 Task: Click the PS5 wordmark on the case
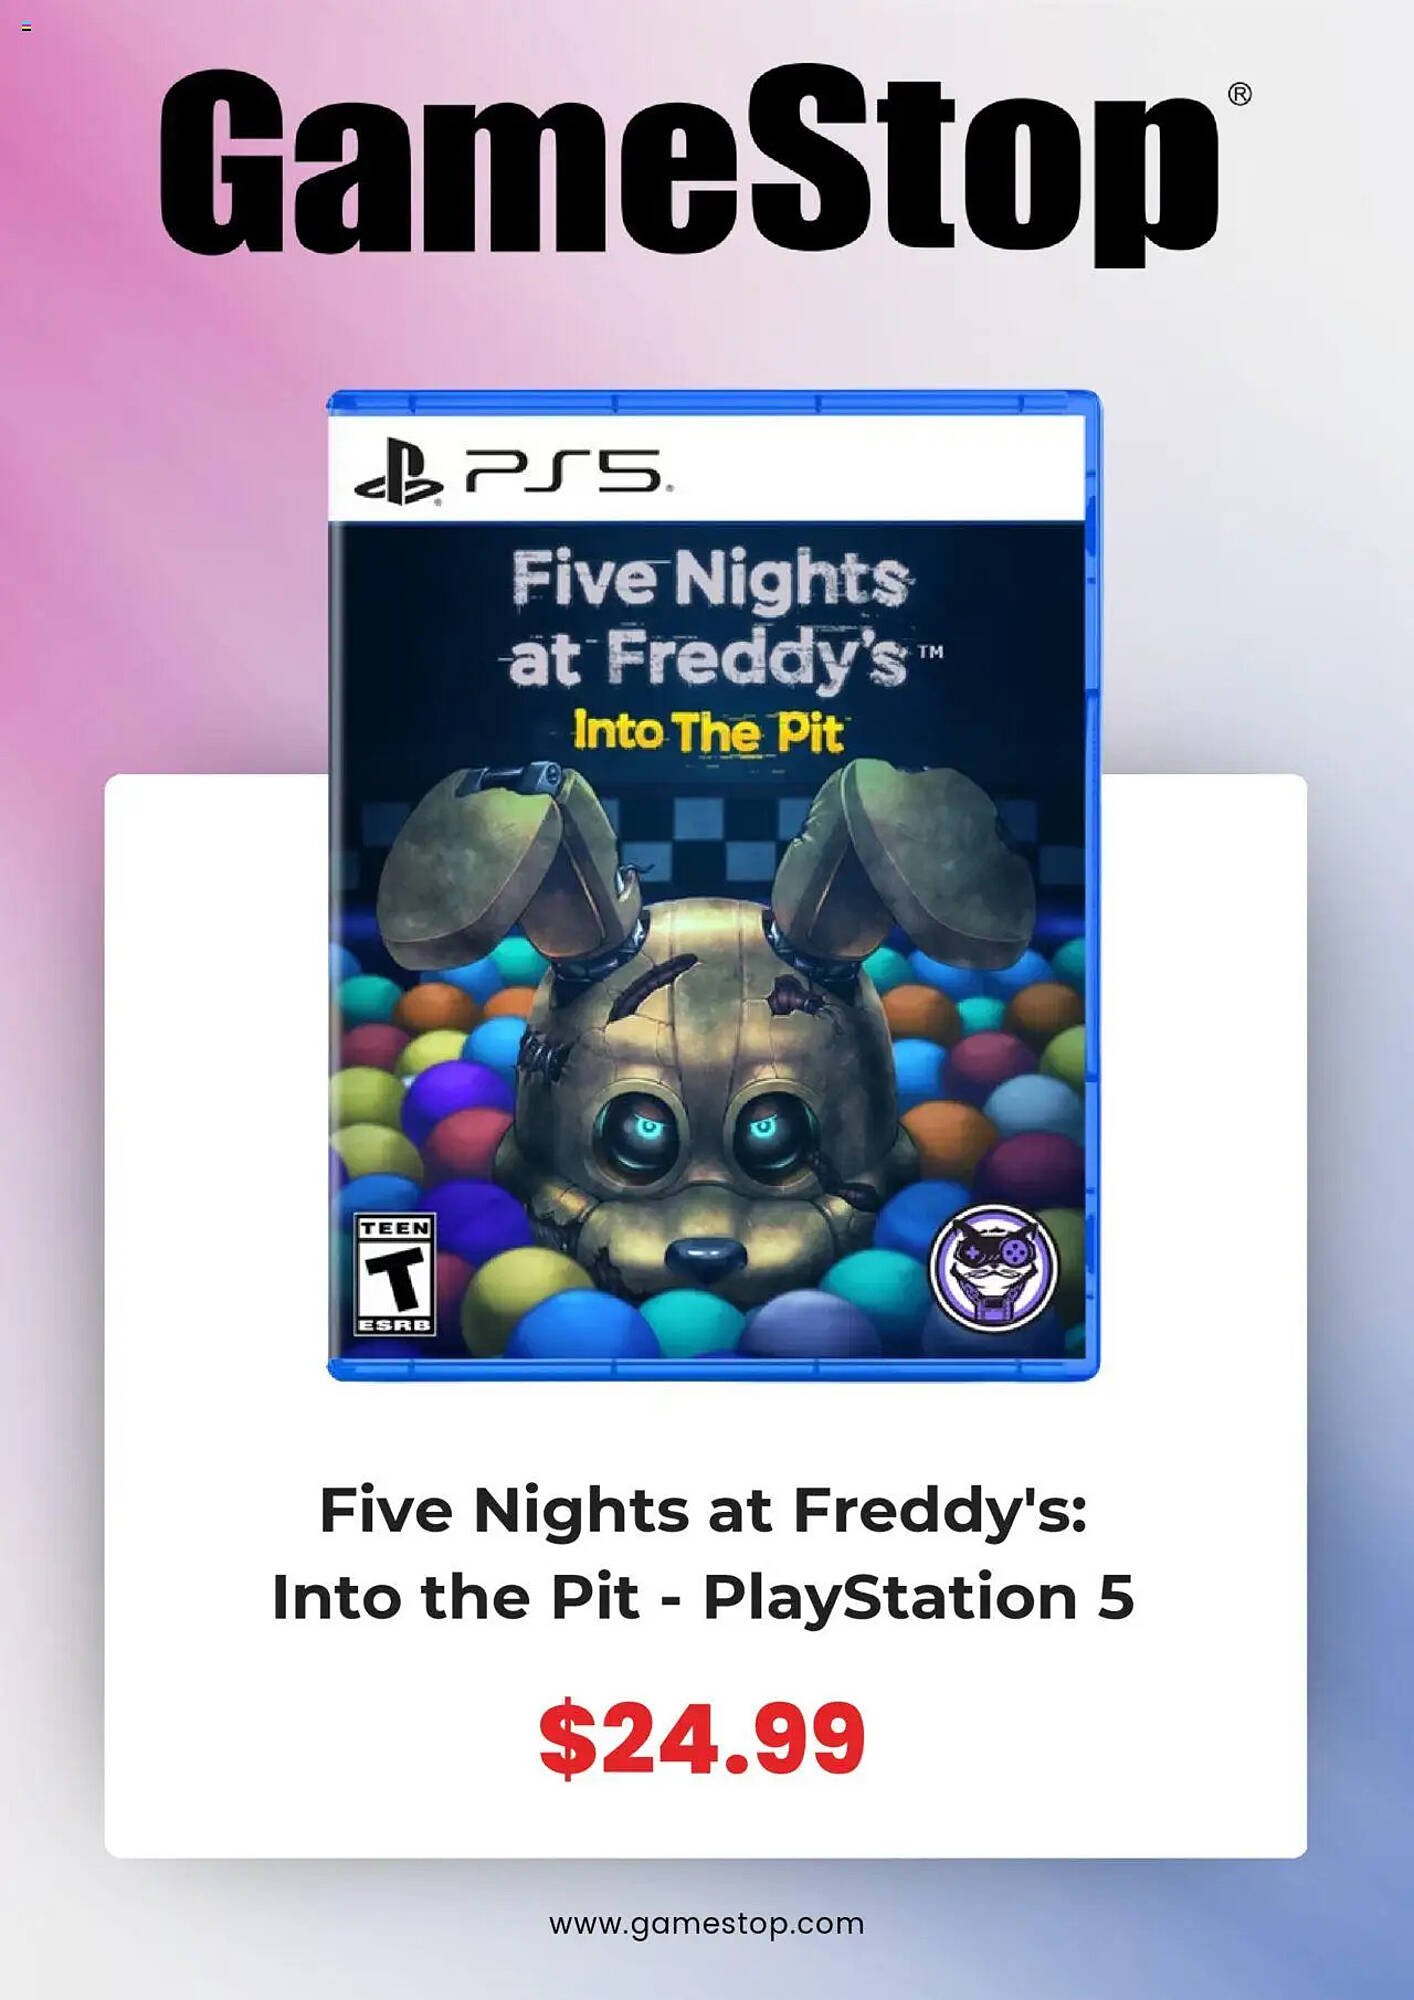point(567,471)
